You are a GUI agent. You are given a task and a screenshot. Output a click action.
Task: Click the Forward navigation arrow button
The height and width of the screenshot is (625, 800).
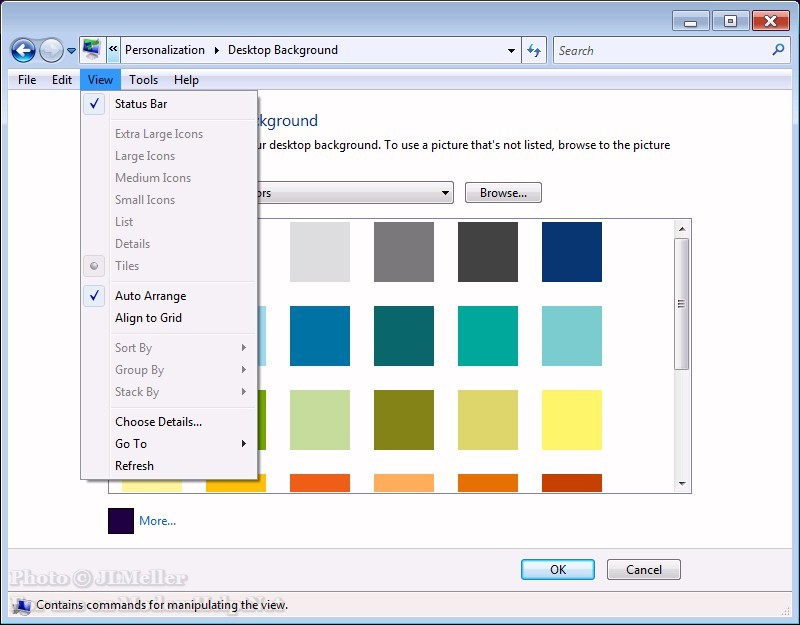click(51, 50)
